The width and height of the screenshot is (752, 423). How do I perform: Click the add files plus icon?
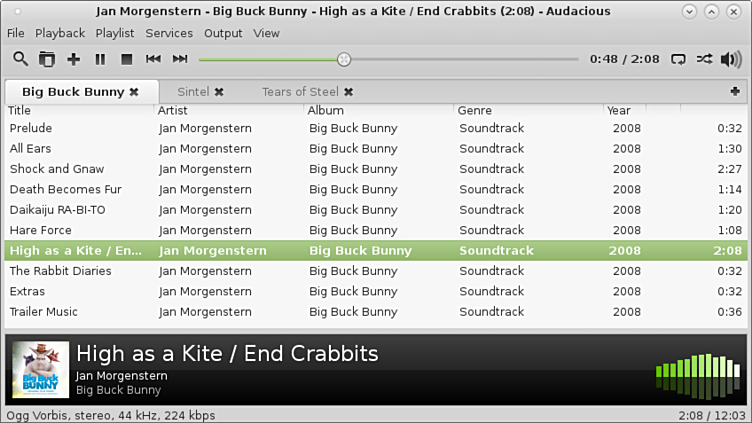tap(74, 59)
